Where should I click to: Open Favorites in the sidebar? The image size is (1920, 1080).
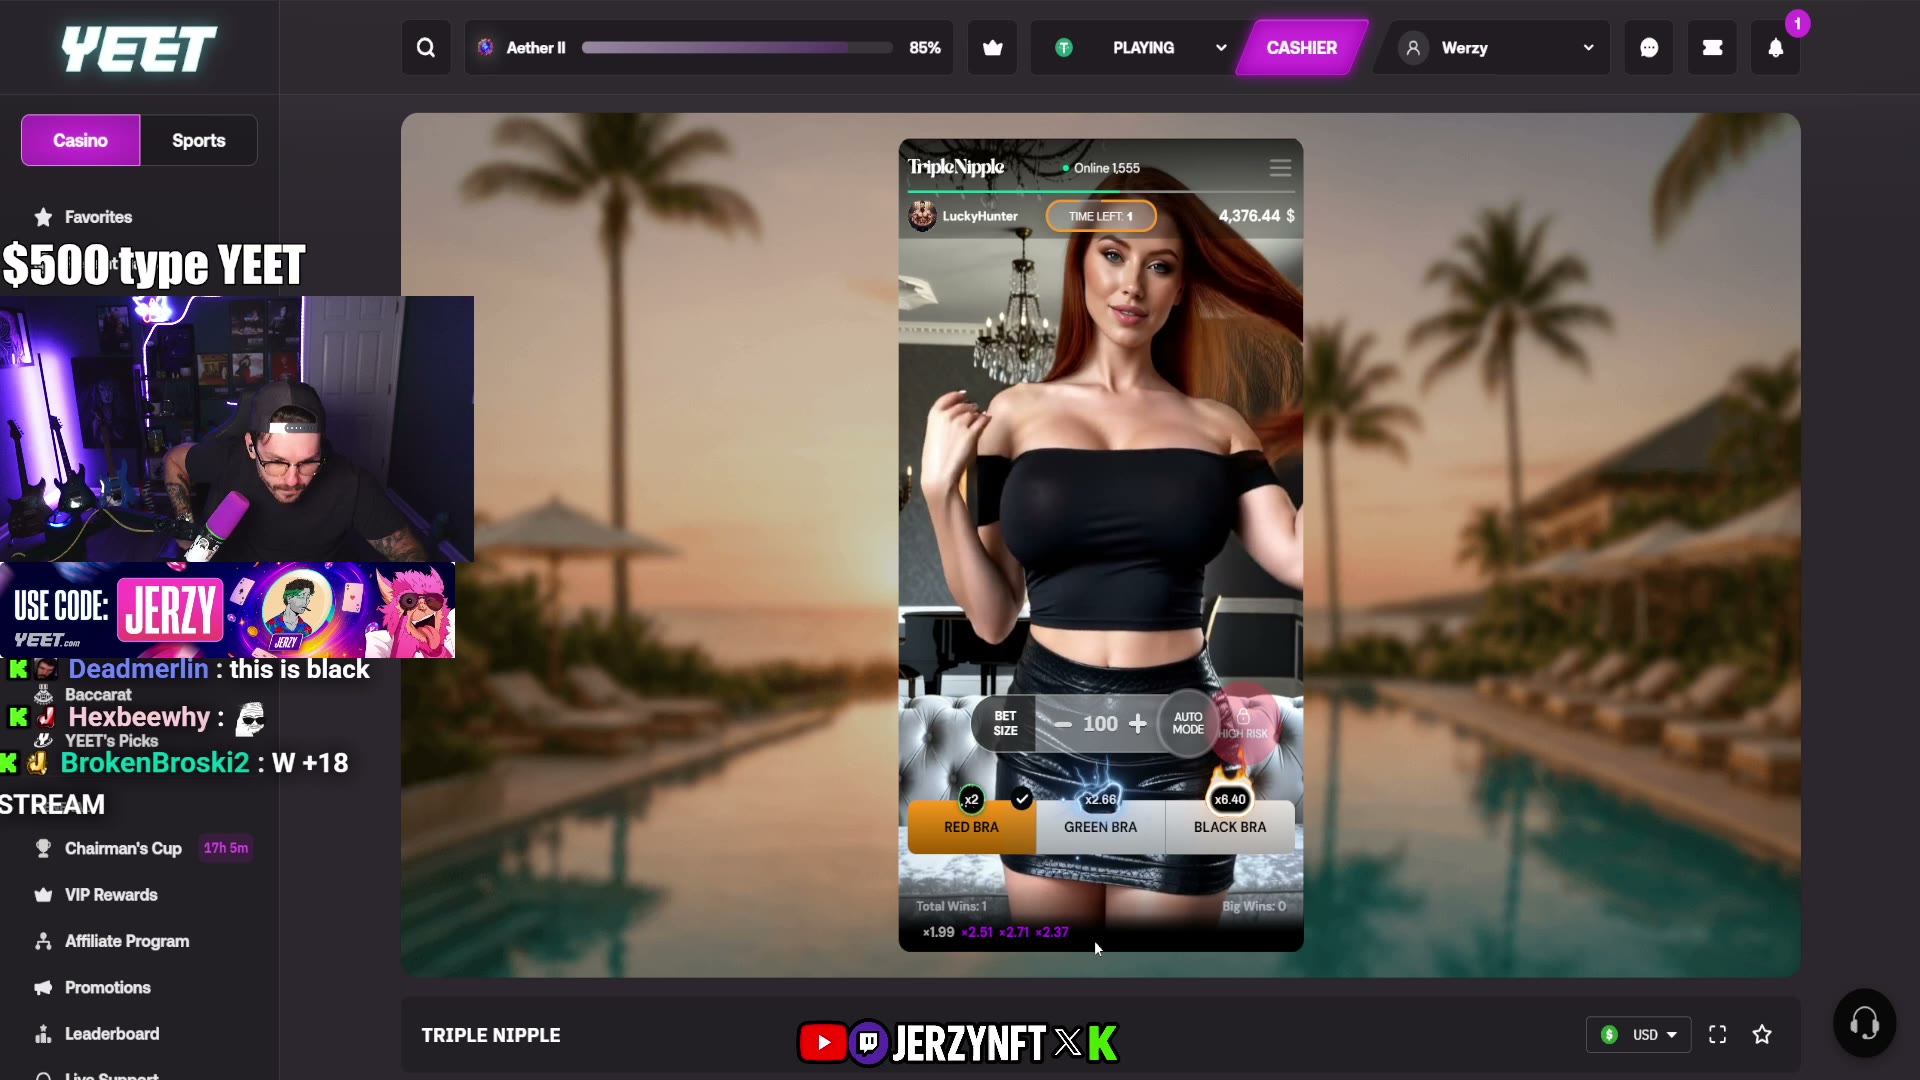98,217
